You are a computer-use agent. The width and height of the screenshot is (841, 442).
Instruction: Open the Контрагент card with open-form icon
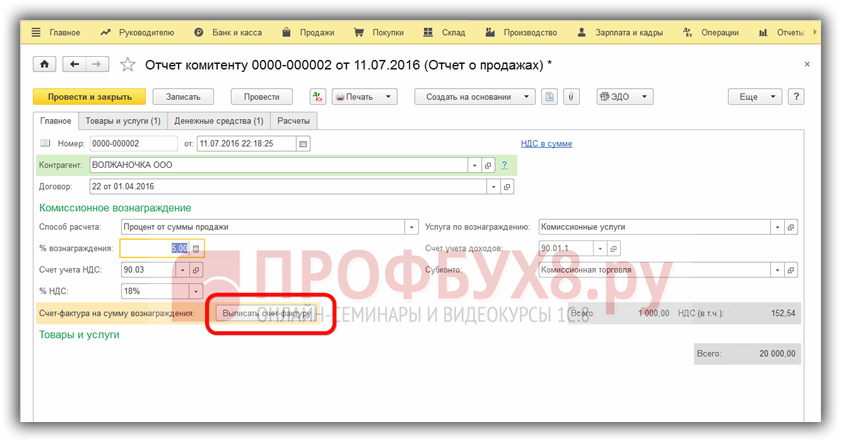tap(488, 165)
